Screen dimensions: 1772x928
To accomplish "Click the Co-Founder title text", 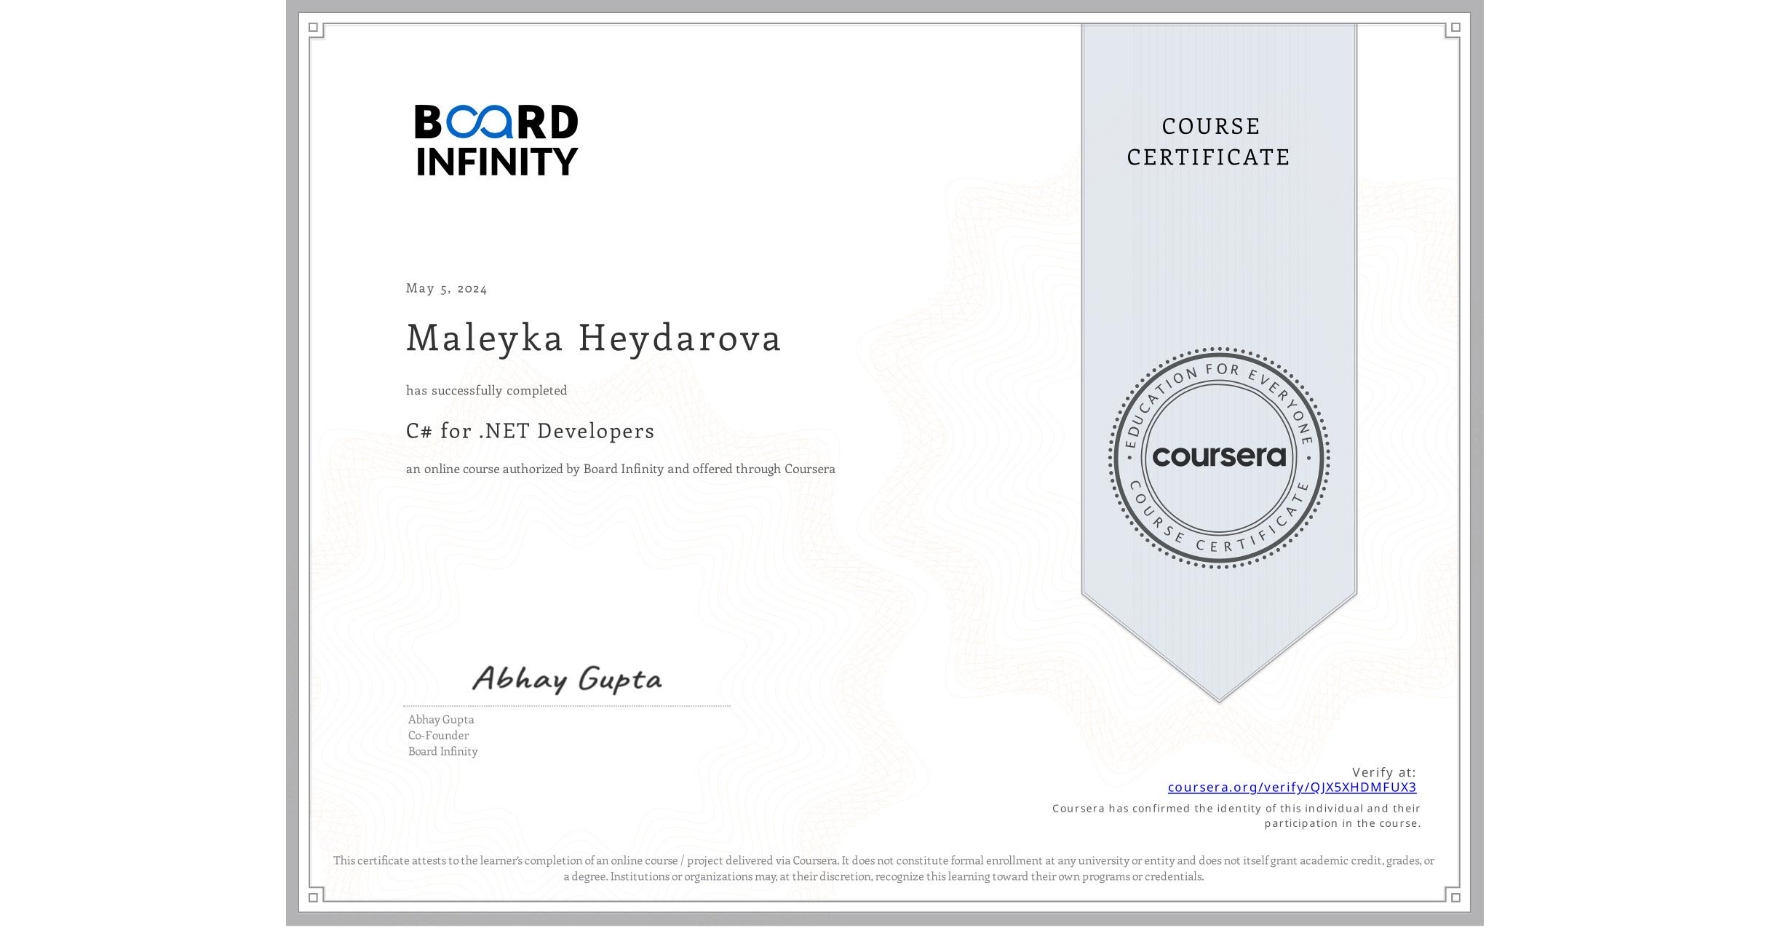I will pos(437,735).
